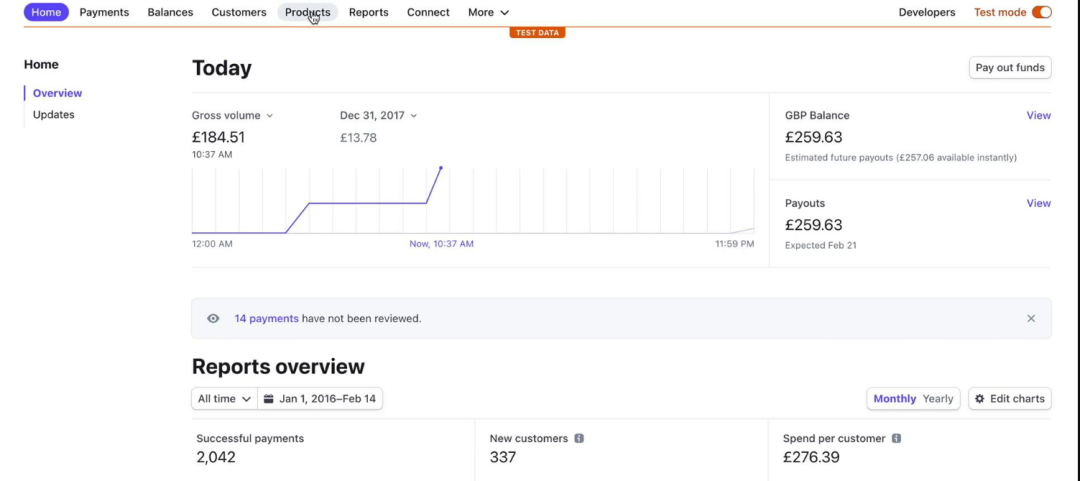Toggle the Test mode switch
The height and width of the screenshot is (481, 1080).
click(1041, 12)
